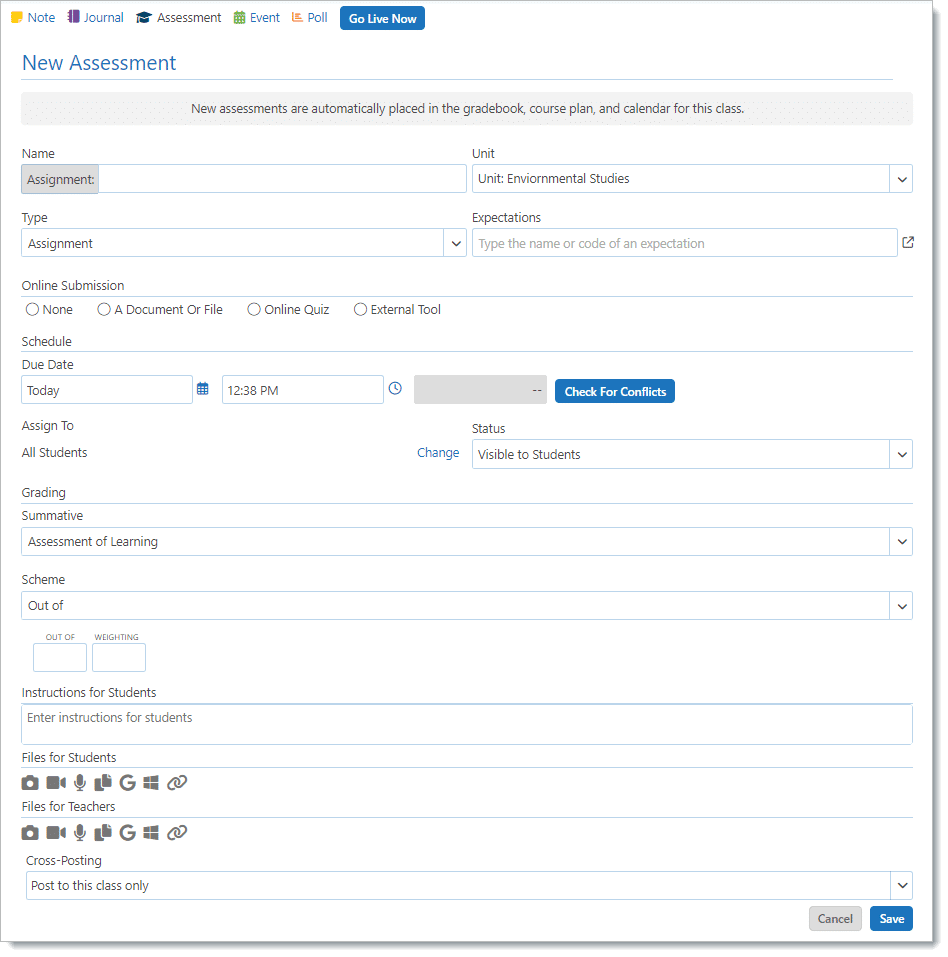Screen dimensions: 948x957
Task: Click the Google icon under Files for Students
Action: [128, 783]
